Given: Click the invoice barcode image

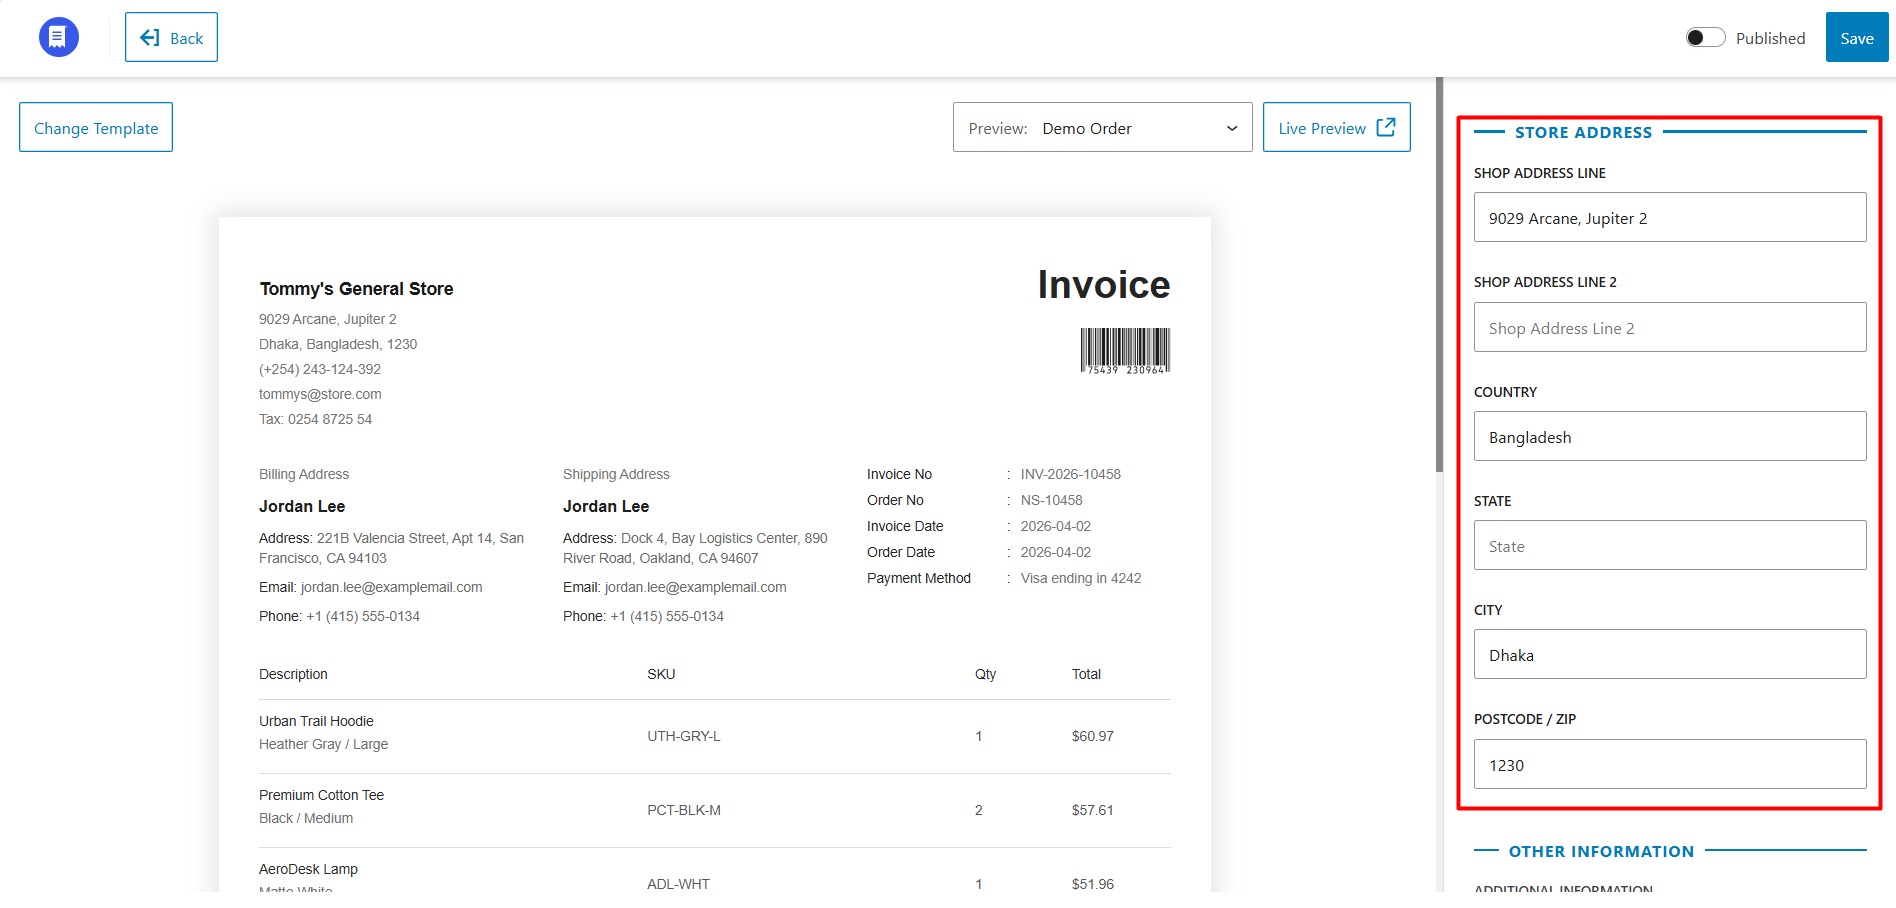Looking at the screenshot, I should (1125, 351).
